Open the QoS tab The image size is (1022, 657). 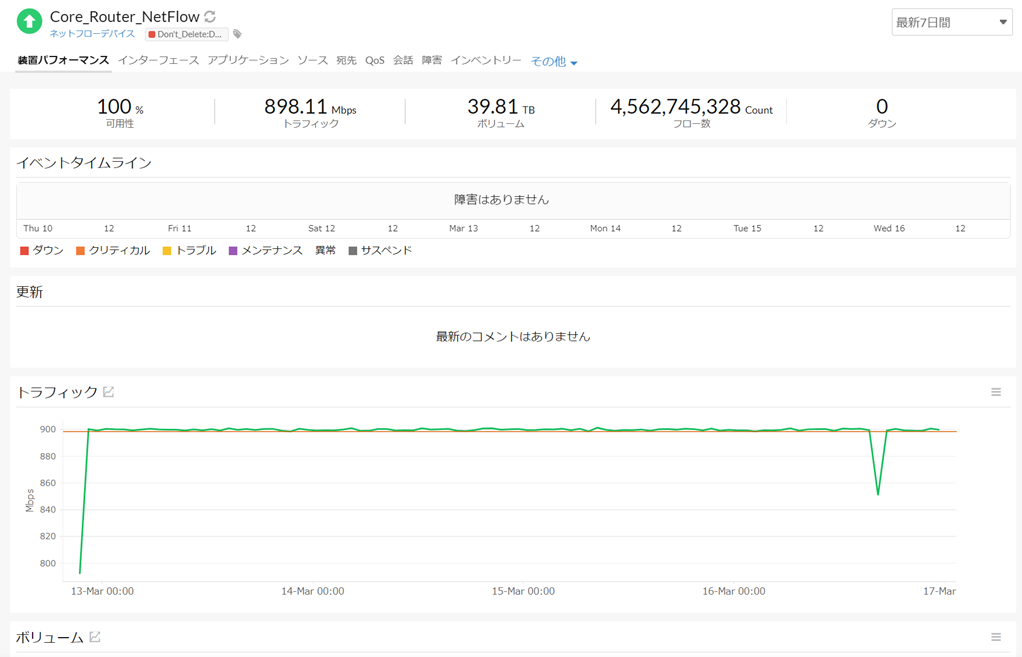coord(374,61)
